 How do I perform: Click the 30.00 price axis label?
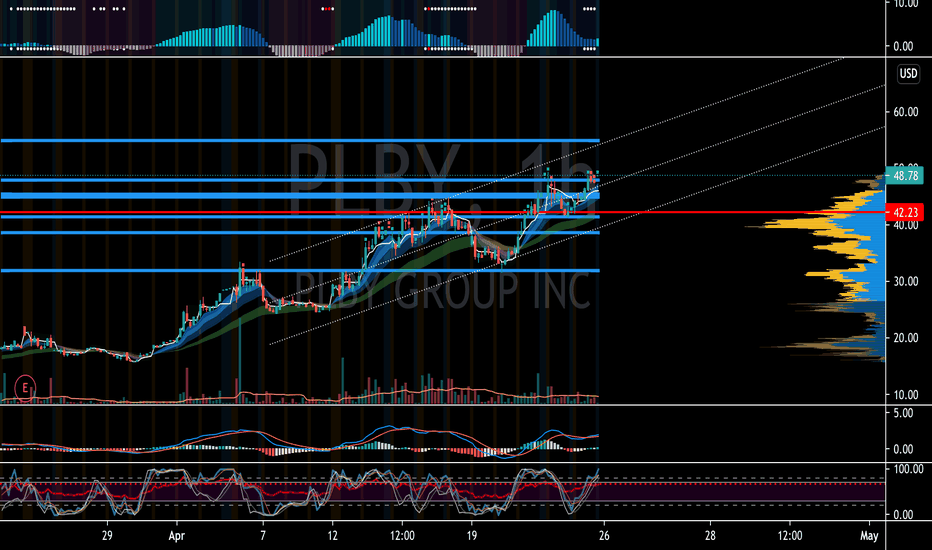[x=905, y=281]
